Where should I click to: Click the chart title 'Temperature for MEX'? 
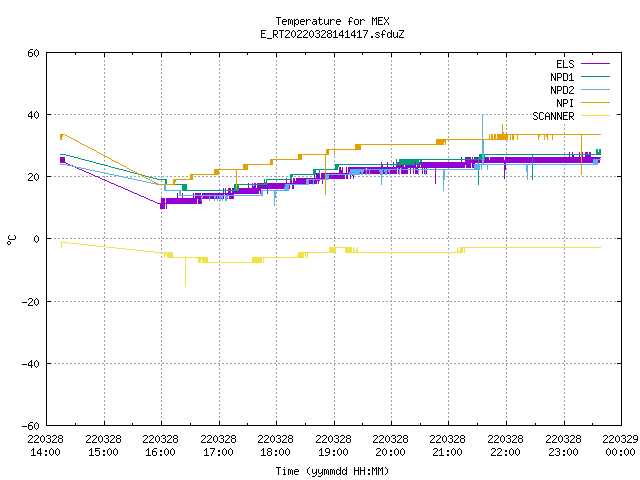tap(332, 21)
